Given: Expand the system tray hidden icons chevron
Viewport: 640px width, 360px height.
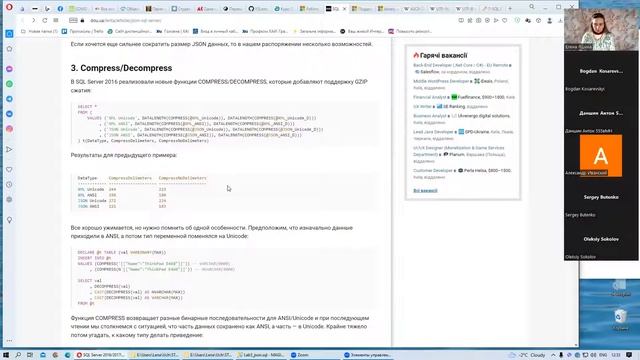Looking at the screenshot, I should click(553, 355).
